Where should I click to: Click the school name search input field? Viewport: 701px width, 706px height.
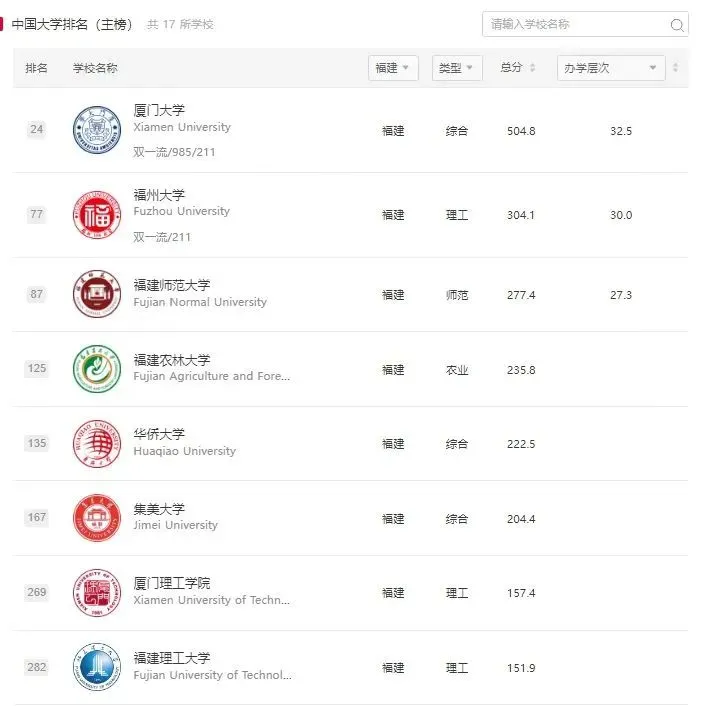pyautogui.click(x=575, y=25)
